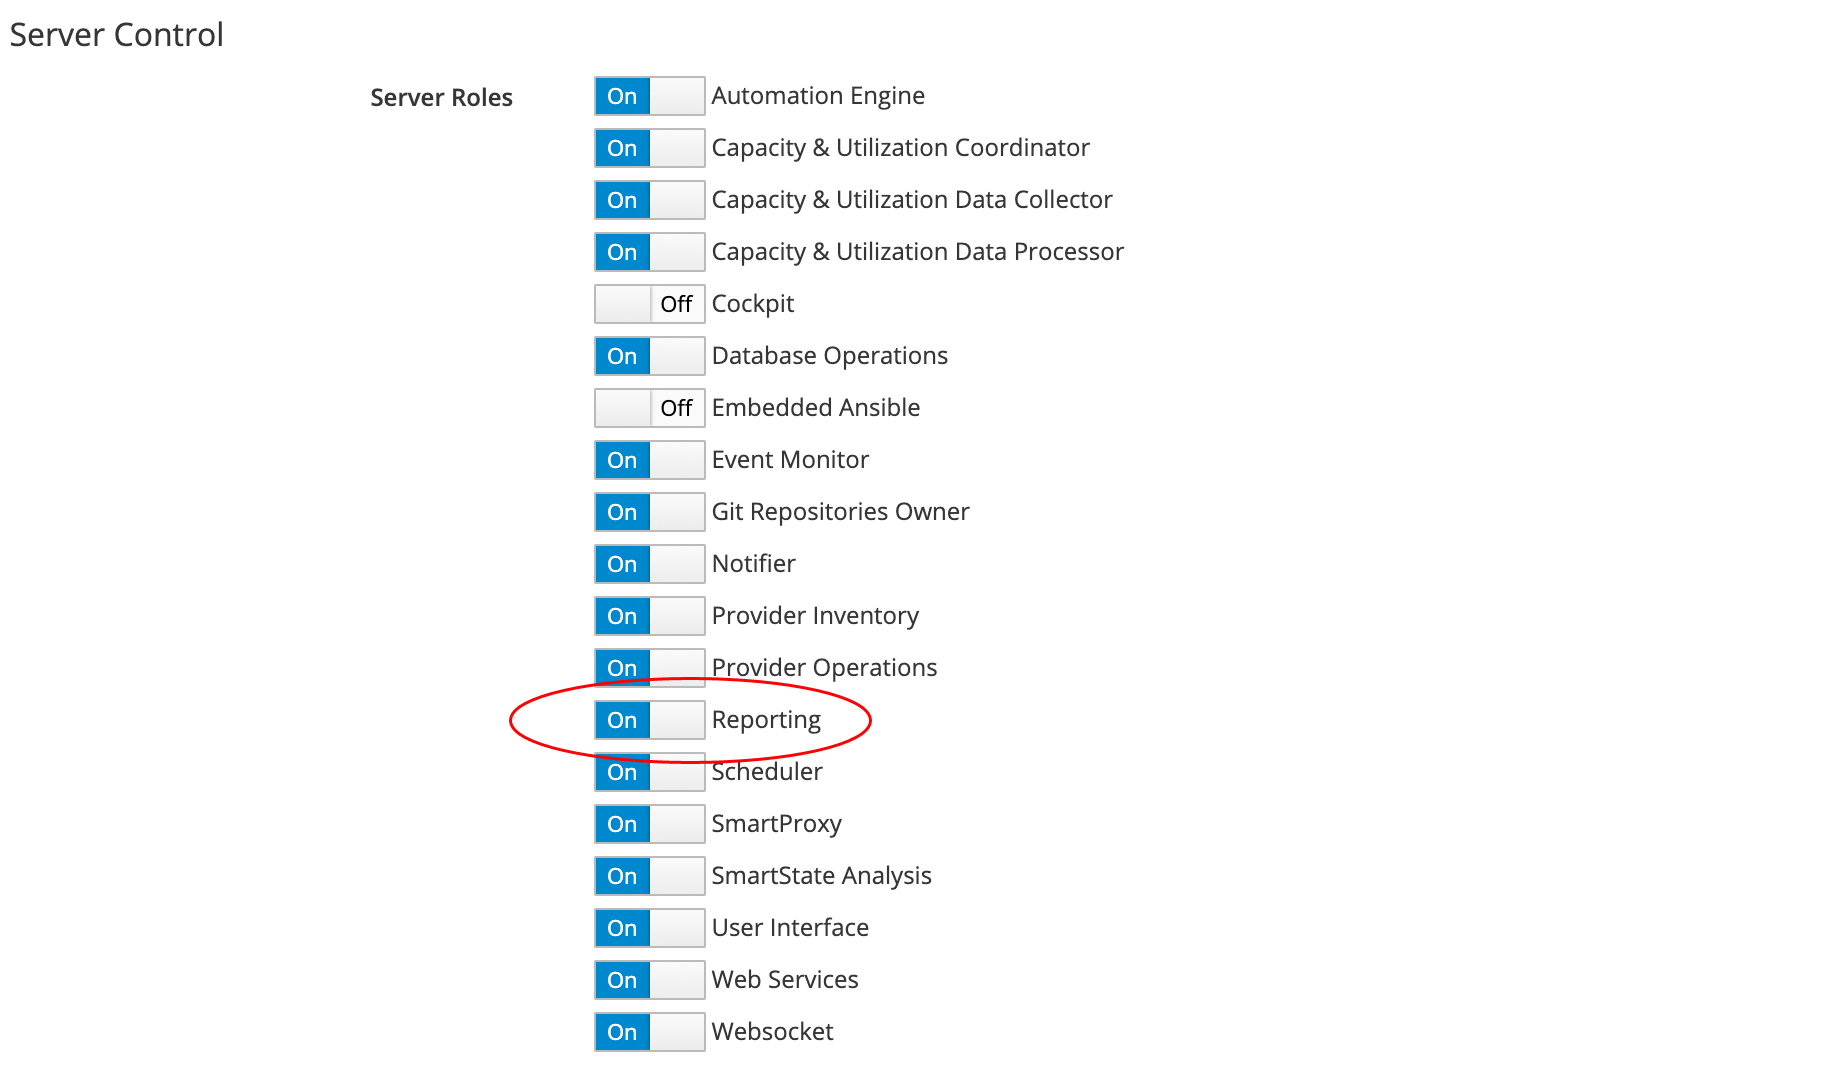
Task: Switch off SmartState Analysis role
Action: coord(649,876)
